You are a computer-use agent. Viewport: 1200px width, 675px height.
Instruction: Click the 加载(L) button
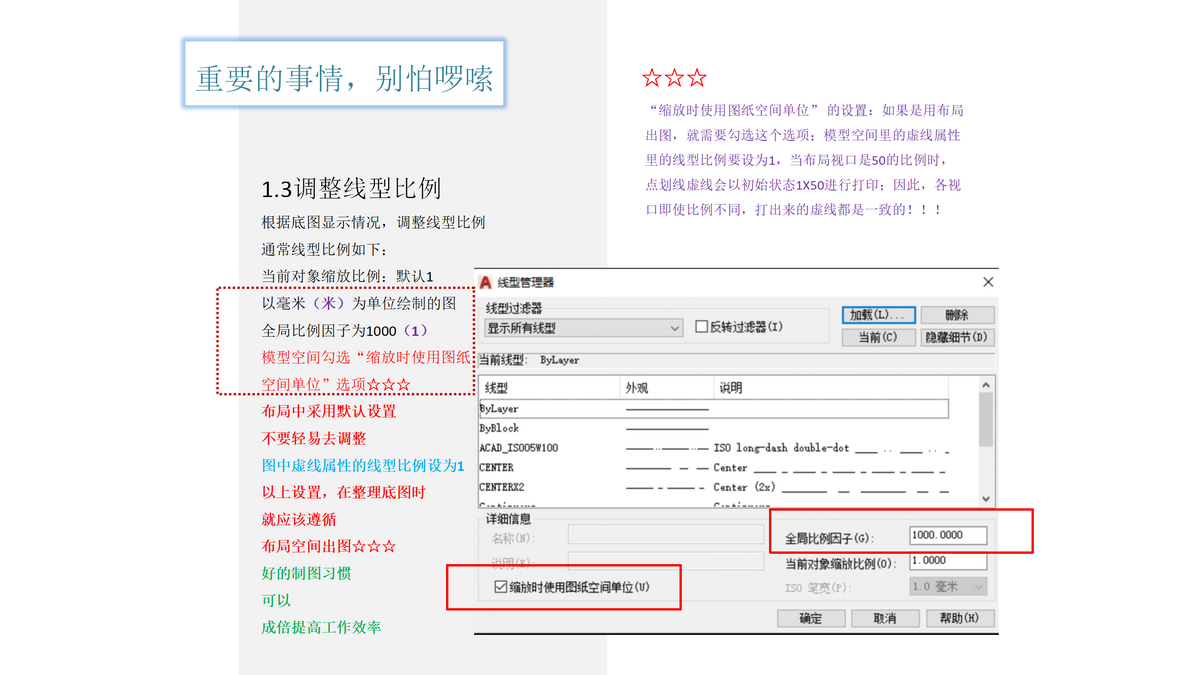(x=878, y=315)
